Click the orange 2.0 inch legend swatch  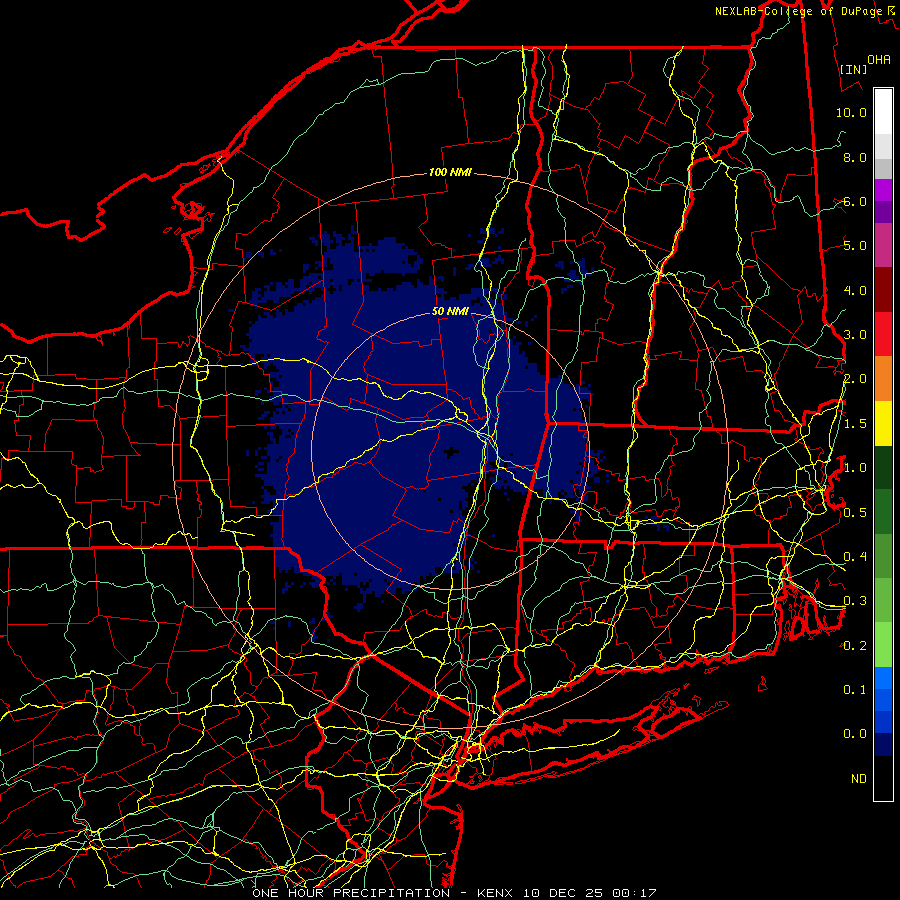(x=883, y=379)
